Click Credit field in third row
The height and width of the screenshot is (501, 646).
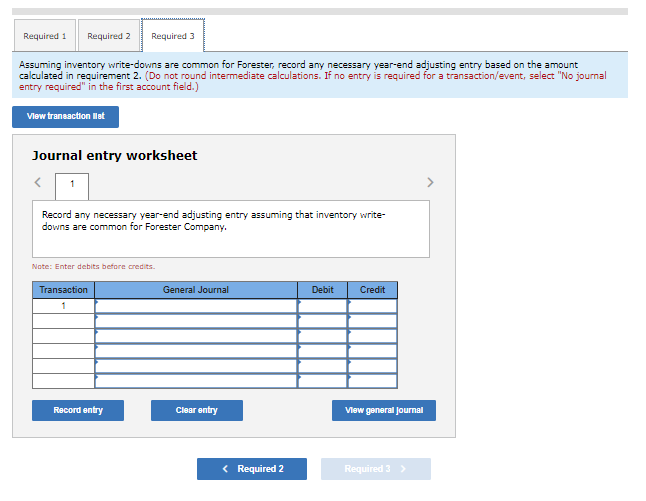[x=372, y=336]
